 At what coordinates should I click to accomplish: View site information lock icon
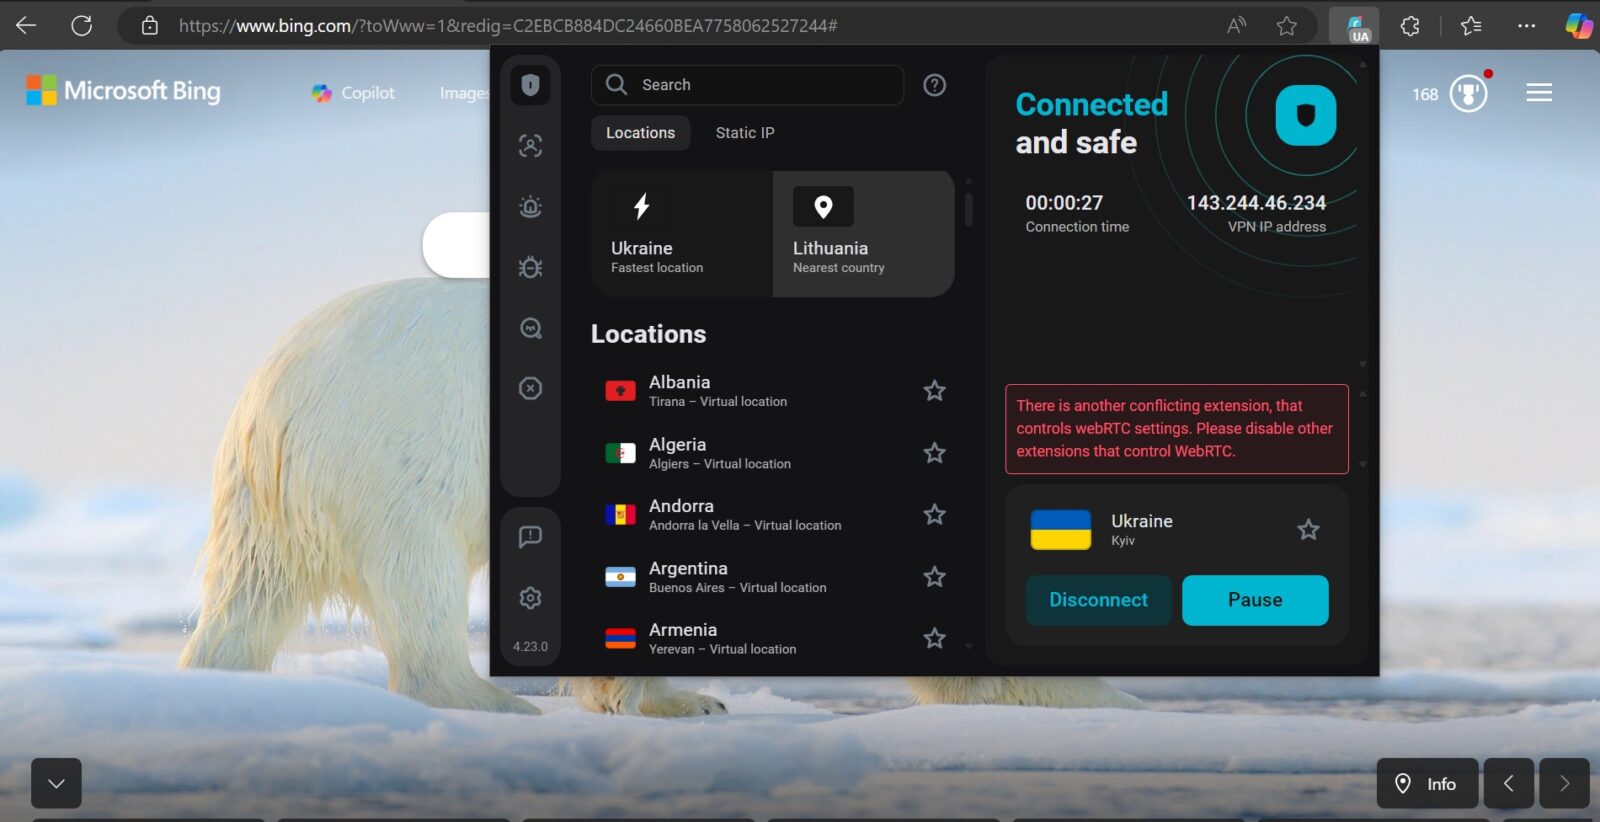pos(150,26)
